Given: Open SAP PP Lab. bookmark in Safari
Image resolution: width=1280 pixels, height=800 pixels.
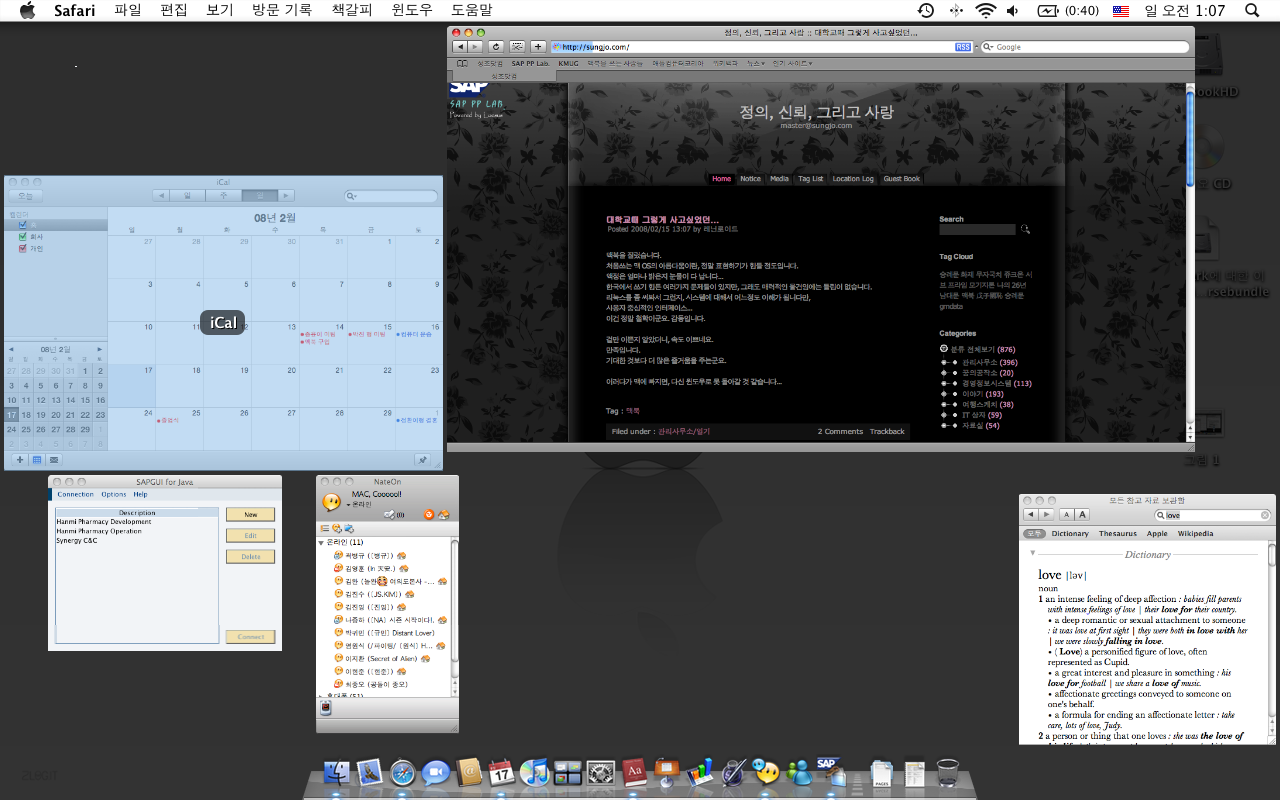Looking at the screenshot, I should tap(531, 63).
